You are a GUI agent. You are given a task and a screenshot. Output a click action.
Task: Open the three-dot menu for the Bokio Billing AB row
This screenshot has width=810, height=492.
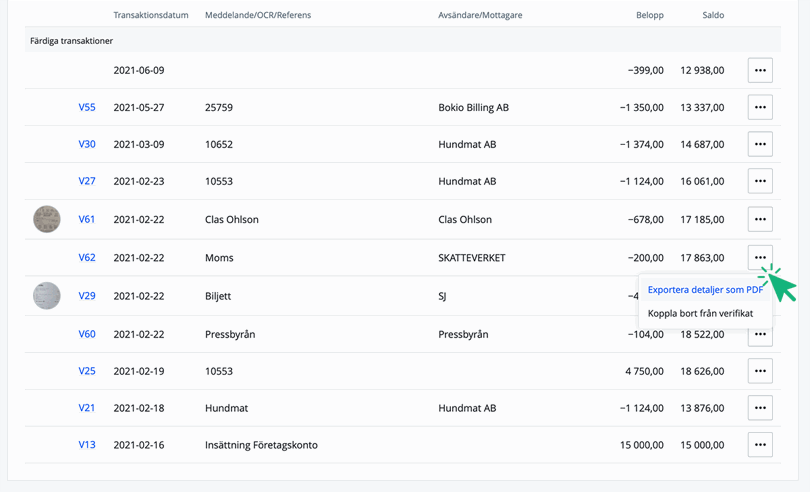(x=760, y=107)
